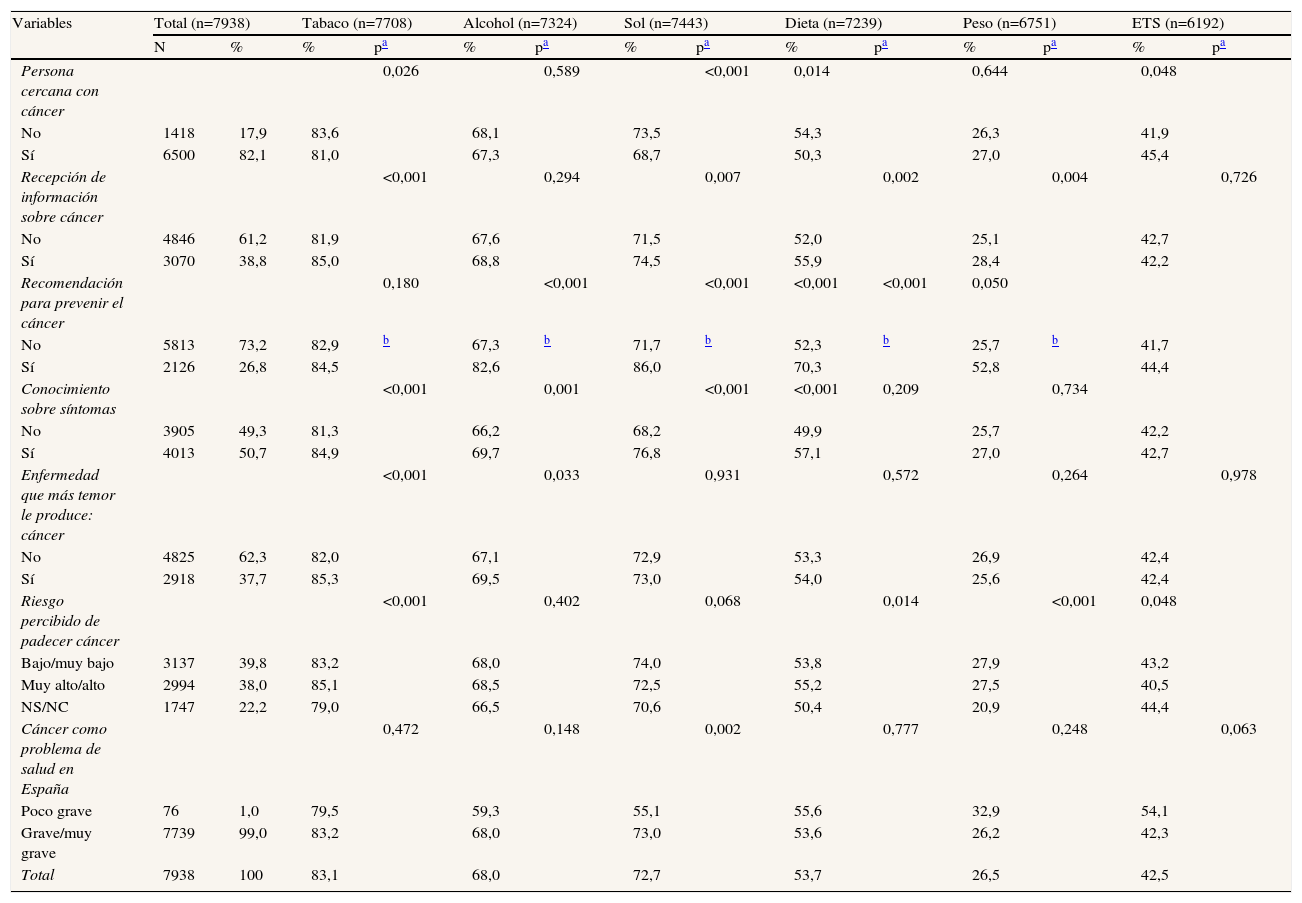Screen dimensions: 1302x903
Task: Click the 'Poco grave' row label
Action: tap(56, 811)
